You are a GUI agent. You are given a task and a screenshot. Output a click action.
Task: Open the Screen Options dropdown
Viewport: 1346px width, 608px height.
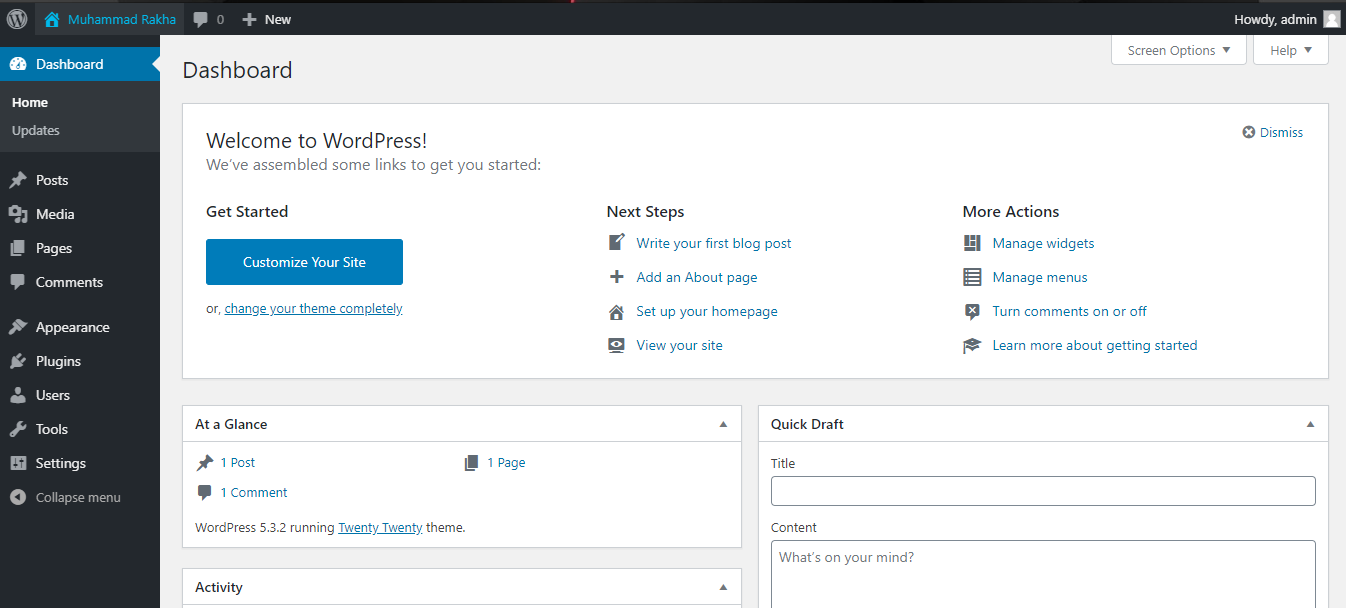(x=1178, y=51)
